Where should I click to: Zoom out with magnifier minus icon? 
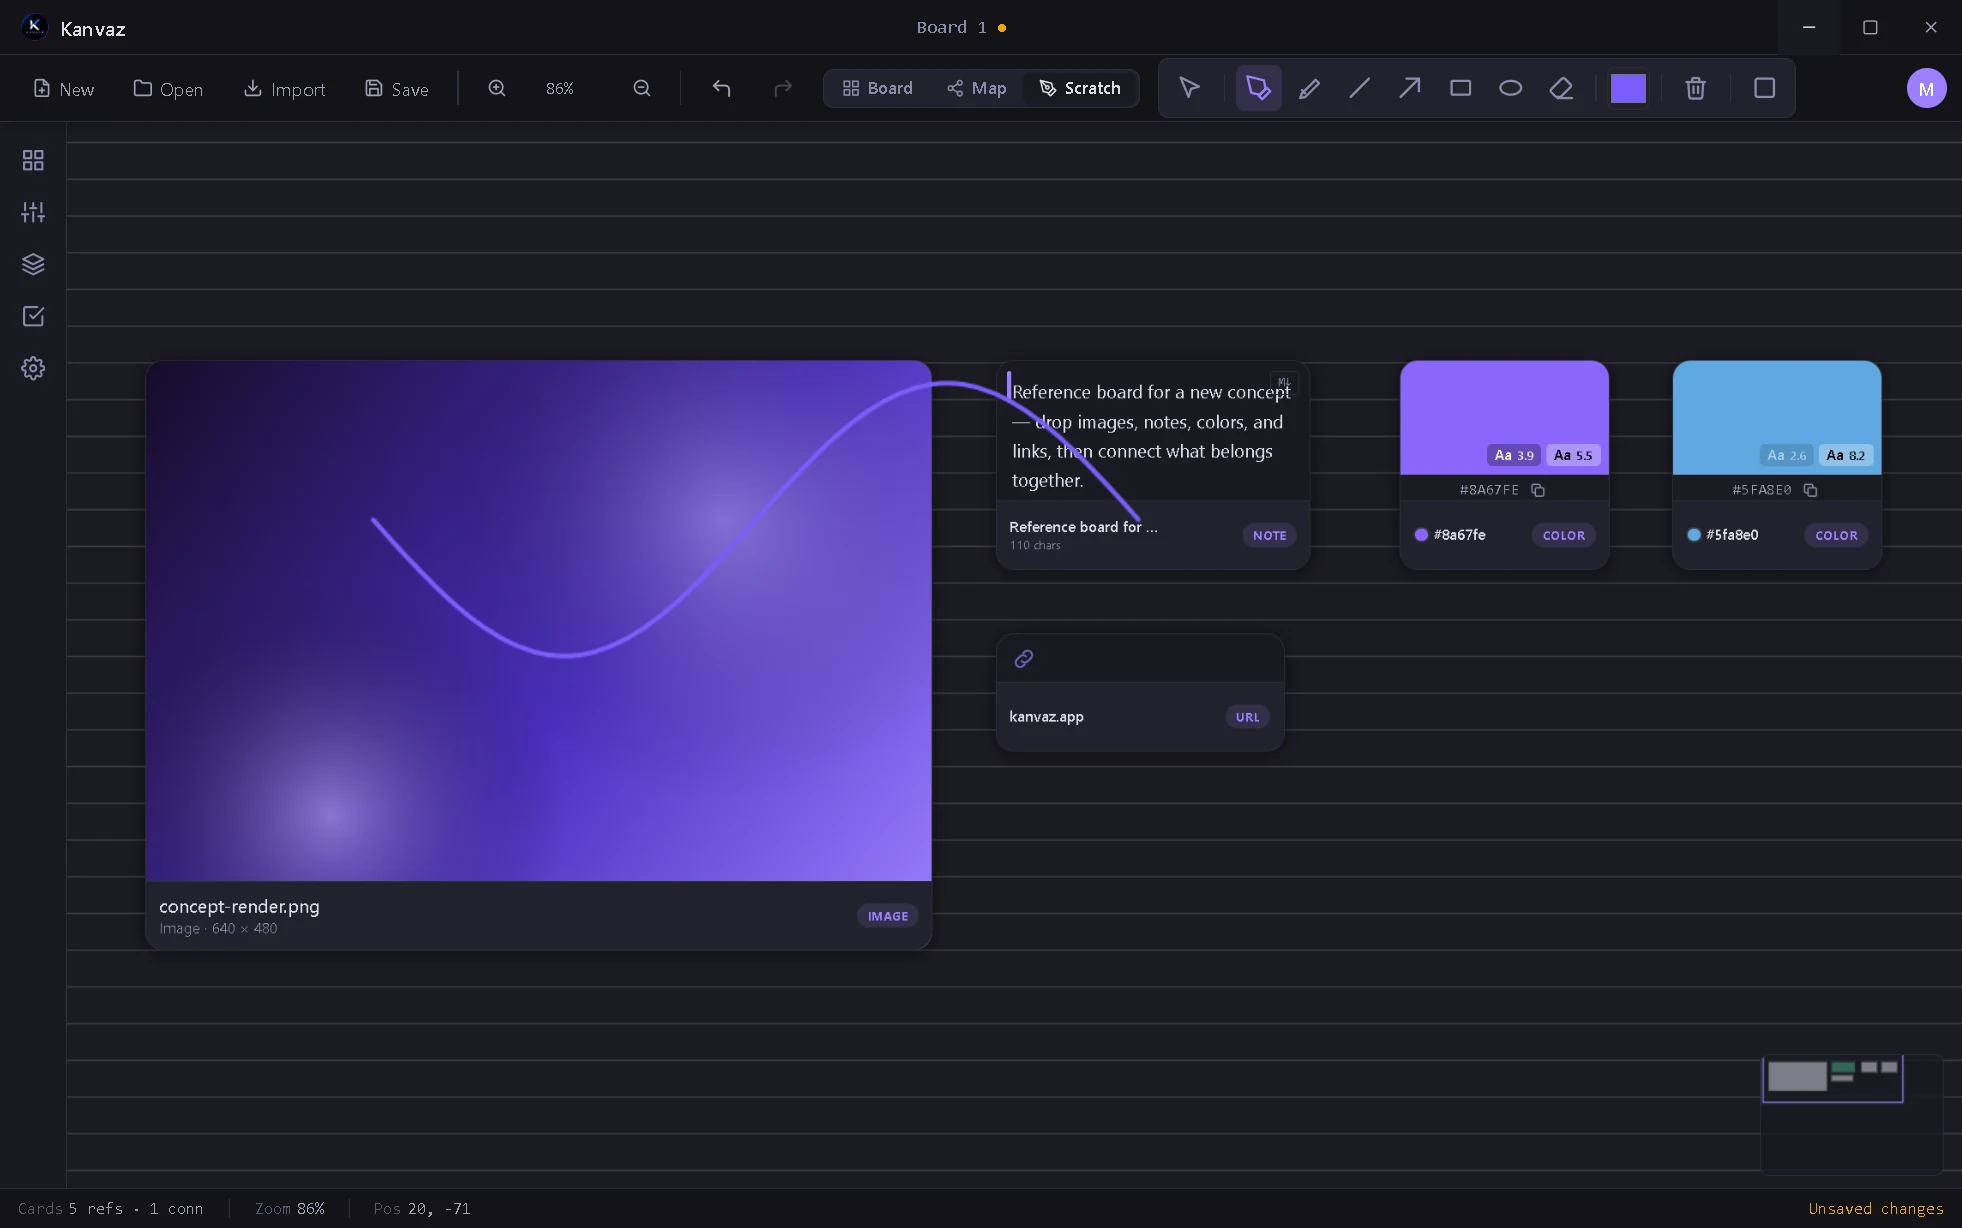642,88
